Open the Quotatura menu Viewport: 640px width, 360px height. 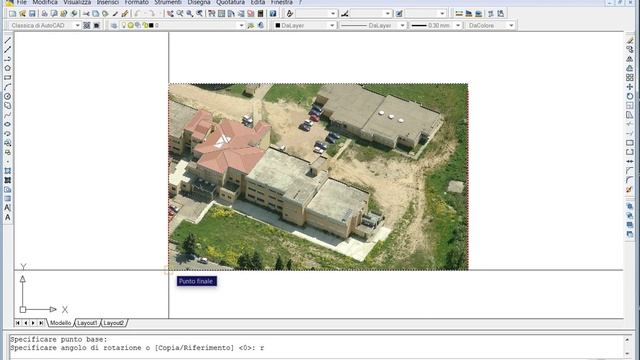pyautogui.click(x=231, y=2)
